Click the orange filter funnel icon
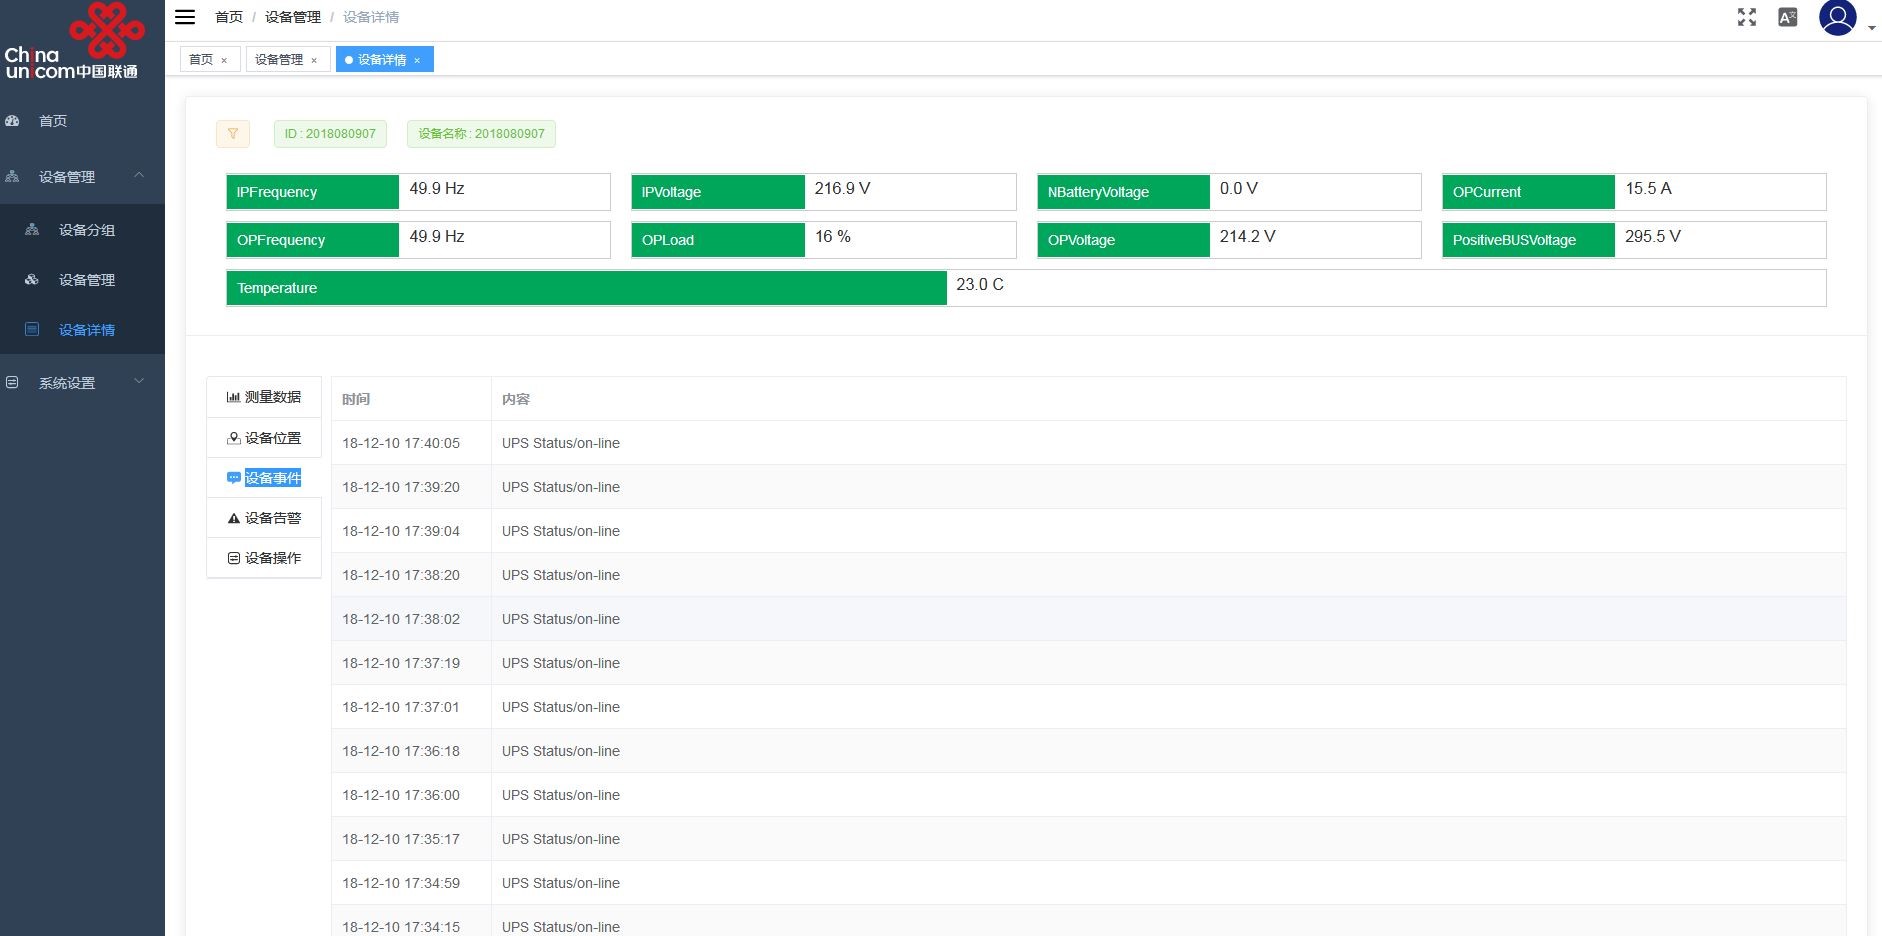 pos(233,134)
